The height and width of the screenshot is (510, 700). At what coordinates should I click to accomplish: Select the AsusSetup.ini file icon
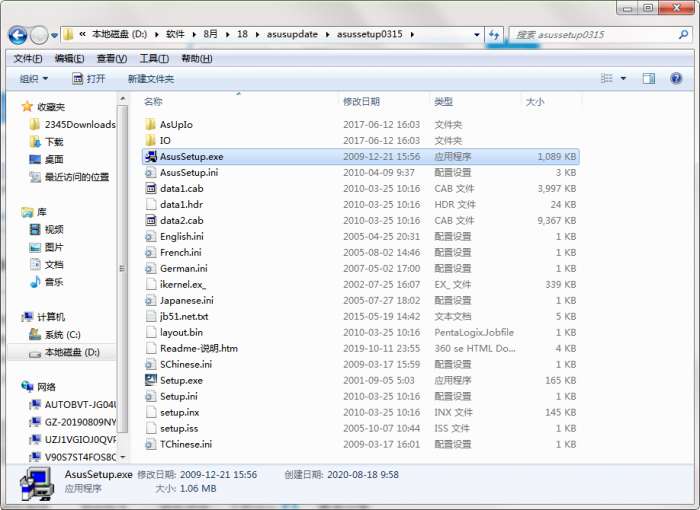coord(151,172)
